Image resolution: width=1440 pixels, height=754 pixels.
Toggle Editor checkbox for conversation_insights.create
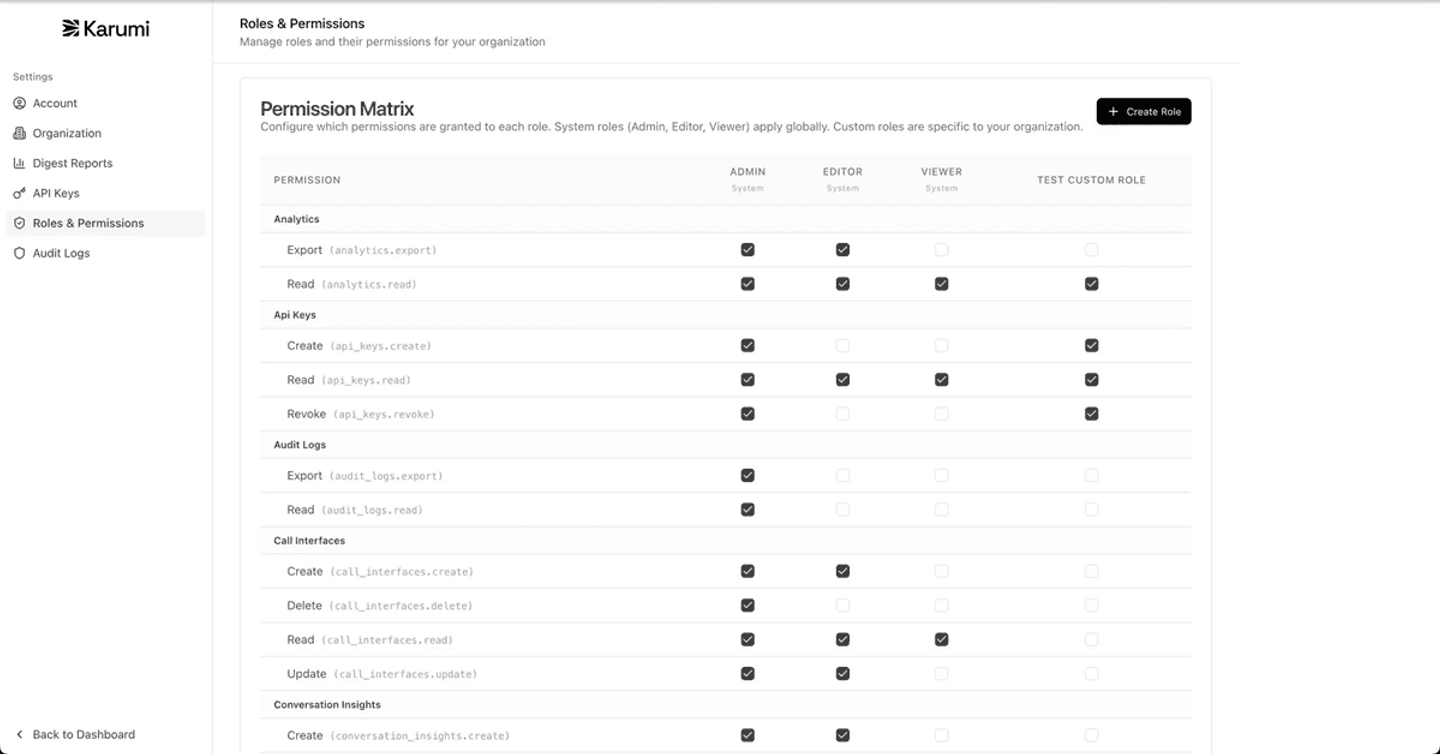[x=842, y=736]
